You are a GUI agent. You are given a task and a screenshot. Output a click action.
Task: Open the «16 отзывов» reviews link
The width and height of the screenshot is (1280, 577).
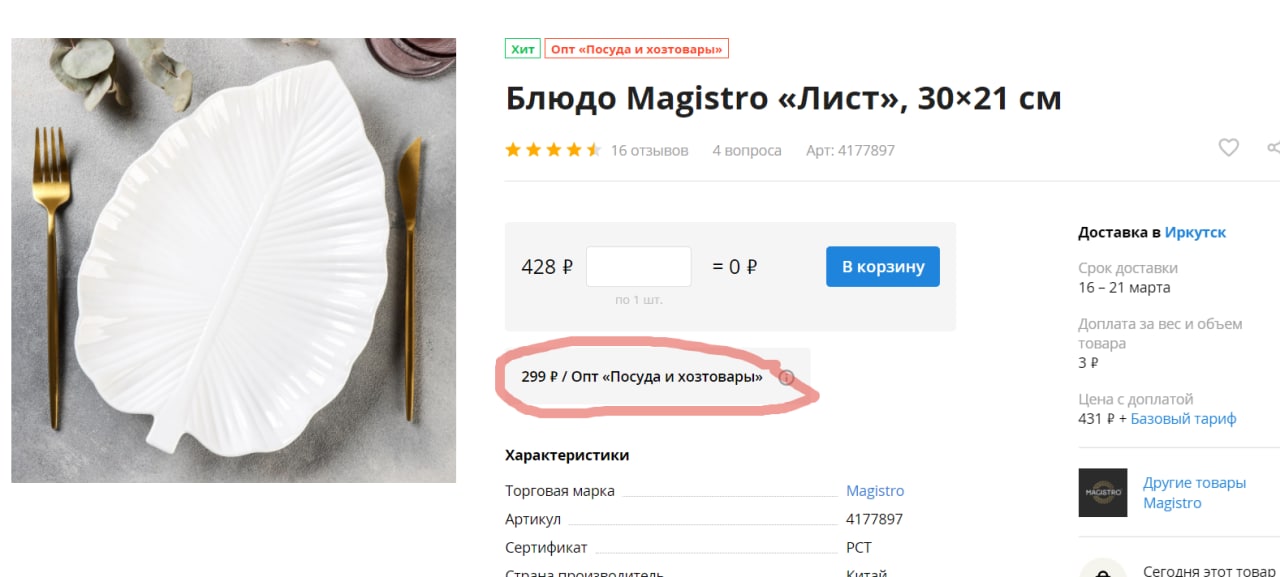(x=650, y=150)
